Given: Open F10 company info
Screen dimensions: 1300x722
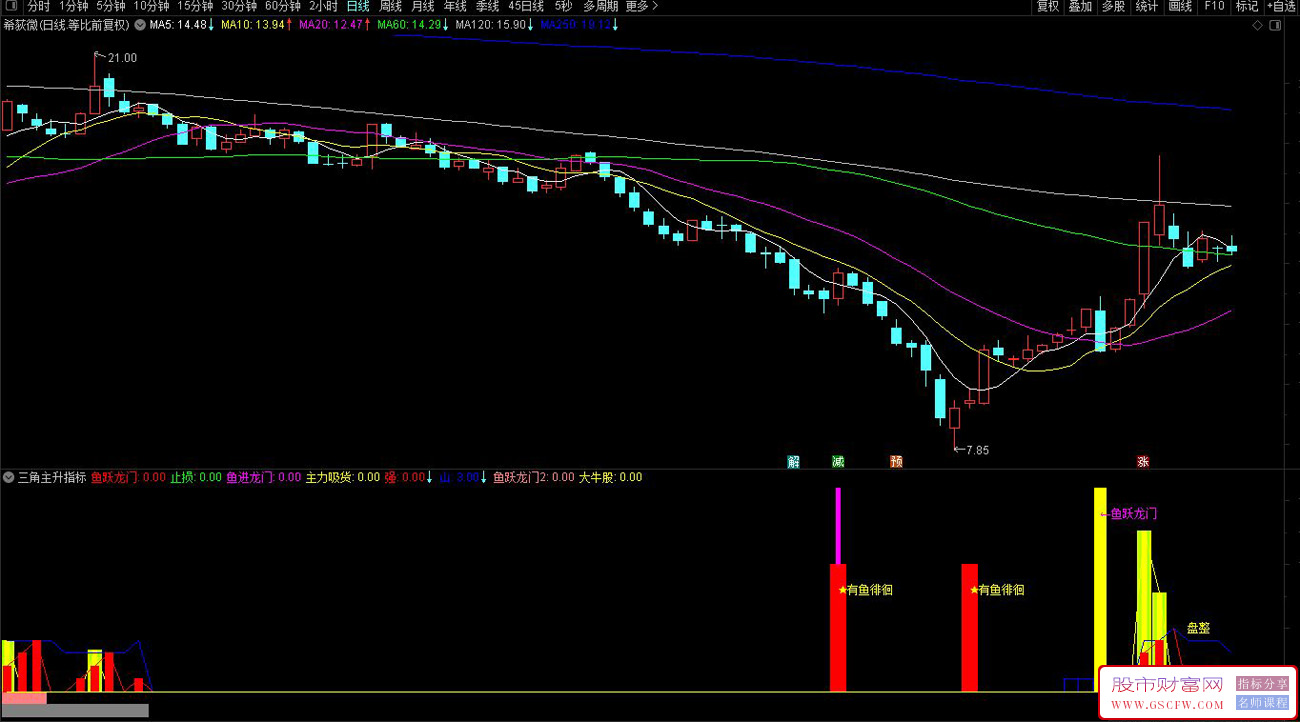Looking at the screenshot, I should pos(1214,6).
